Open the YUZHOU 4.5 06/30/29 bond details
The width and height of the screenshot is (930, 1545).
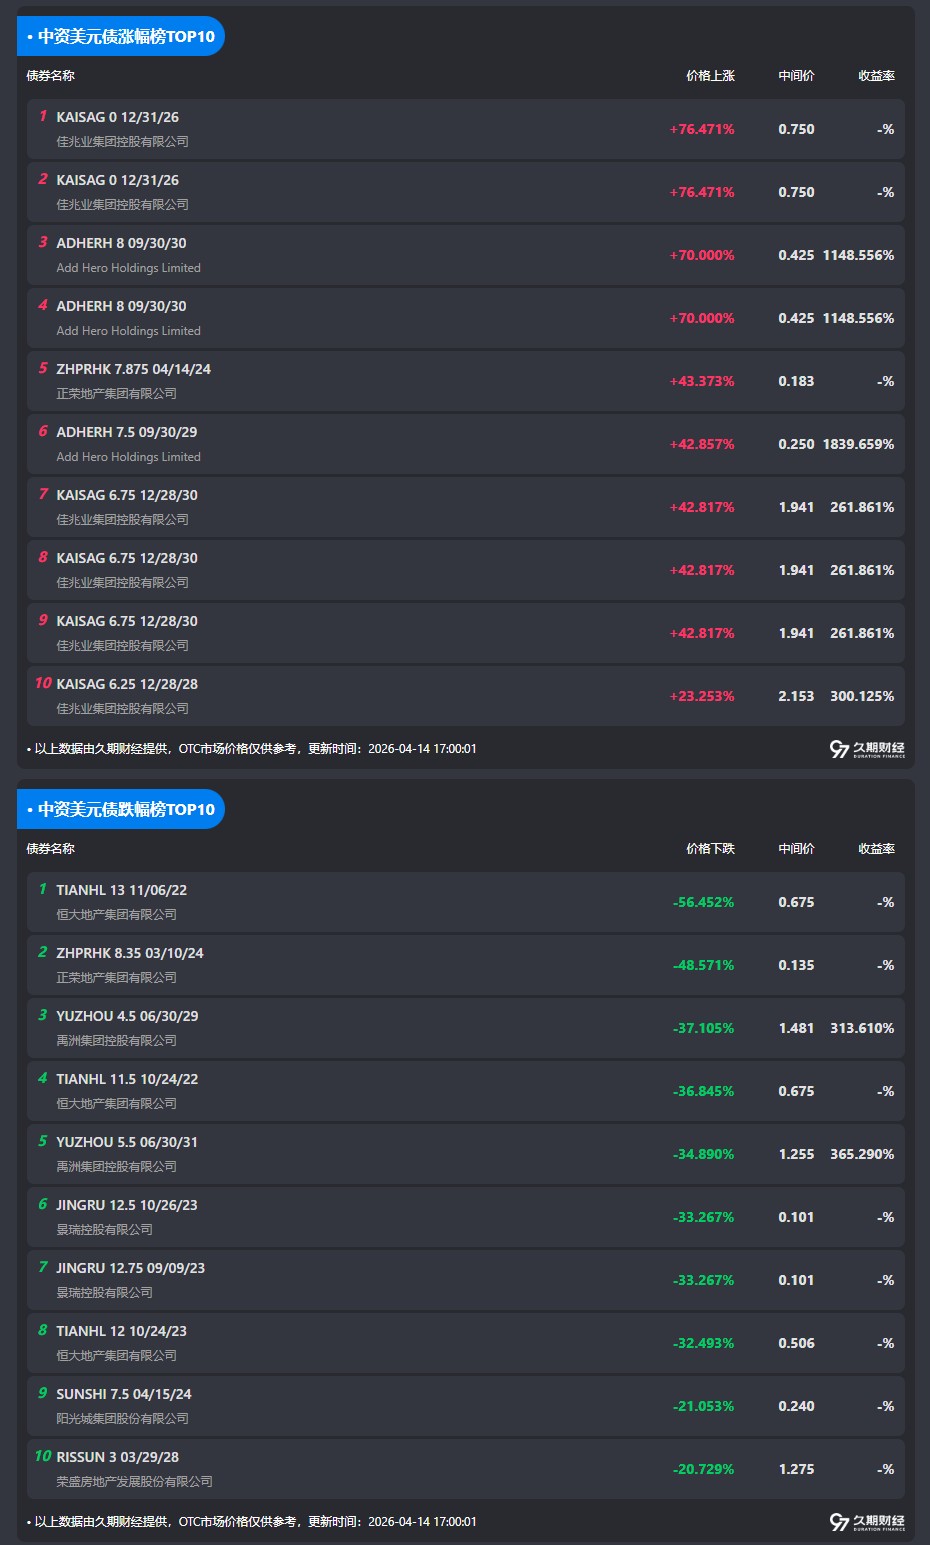click(127, 1016)
